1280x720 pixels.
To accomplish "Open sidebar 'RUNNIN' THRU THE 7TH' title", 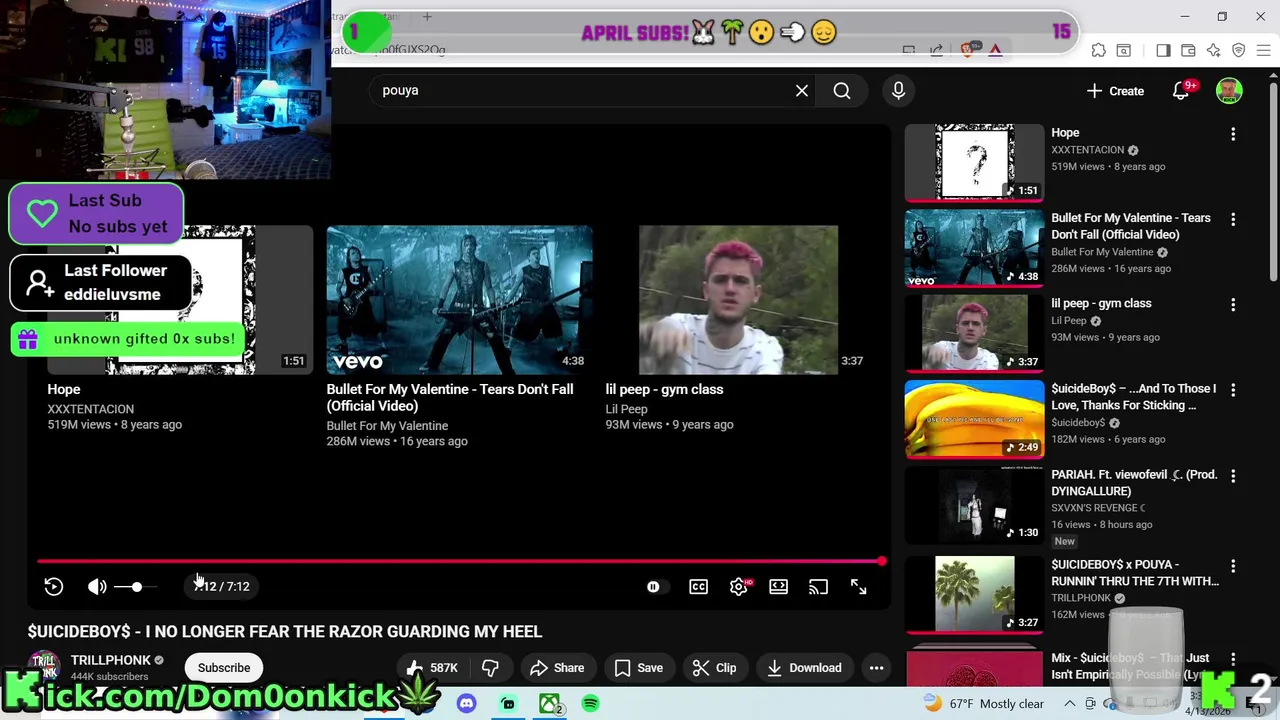I will 1135,573.
